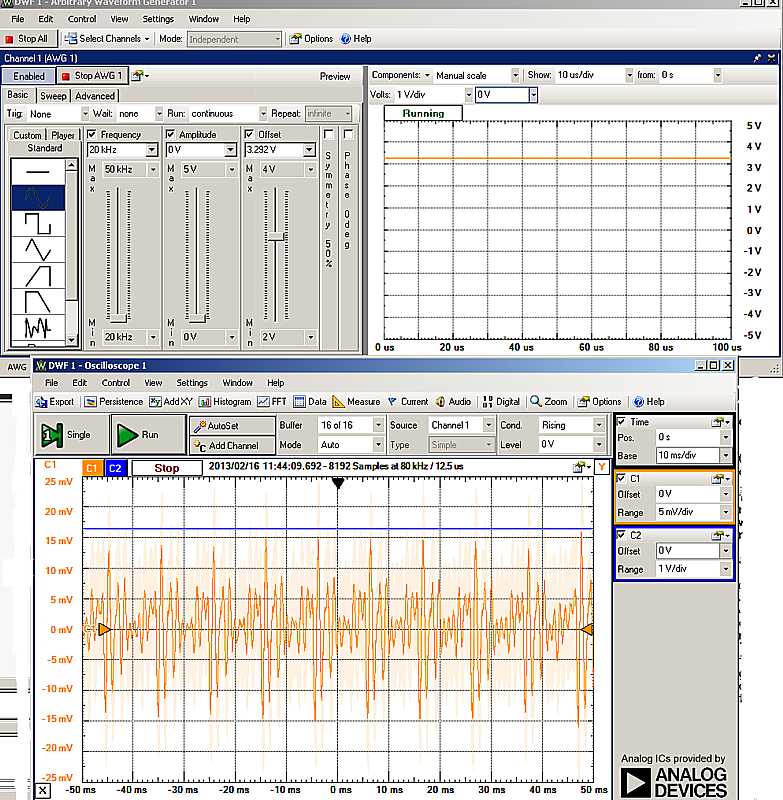This screenshot has height=800, width=783.
Task: Open the Advanced tab
Action: click(95, 96)
